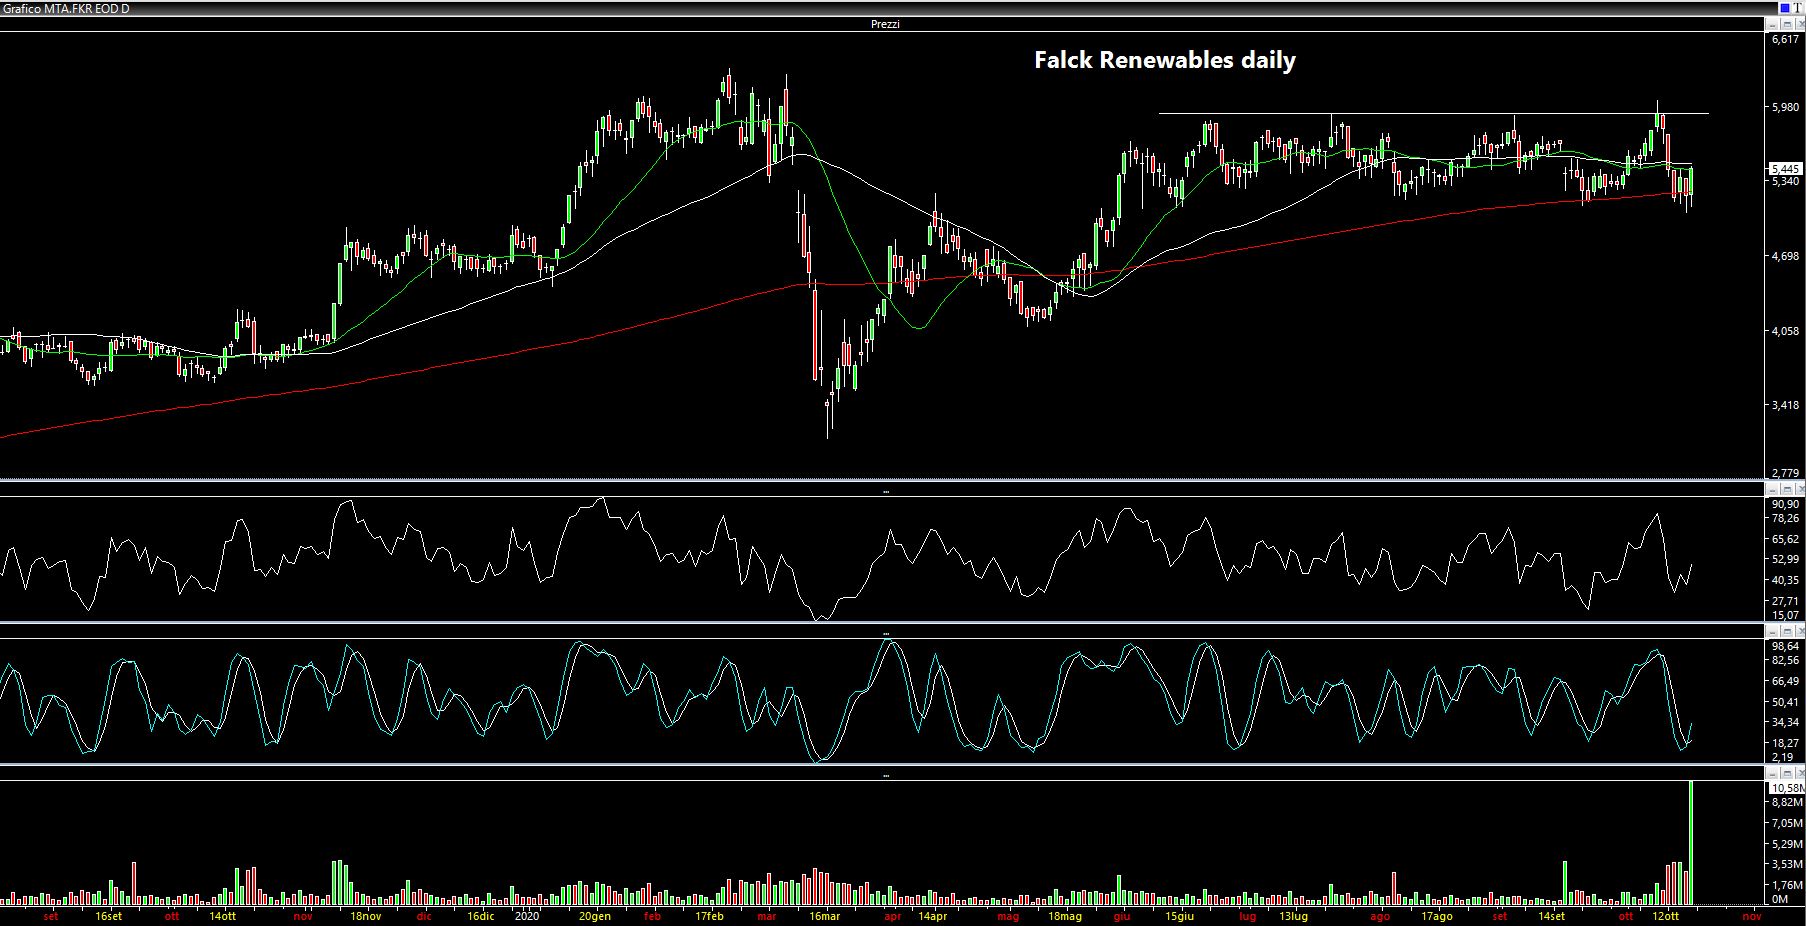Click the 16set date label
This screenshot has height=926, width=1806.
(109, 916)
